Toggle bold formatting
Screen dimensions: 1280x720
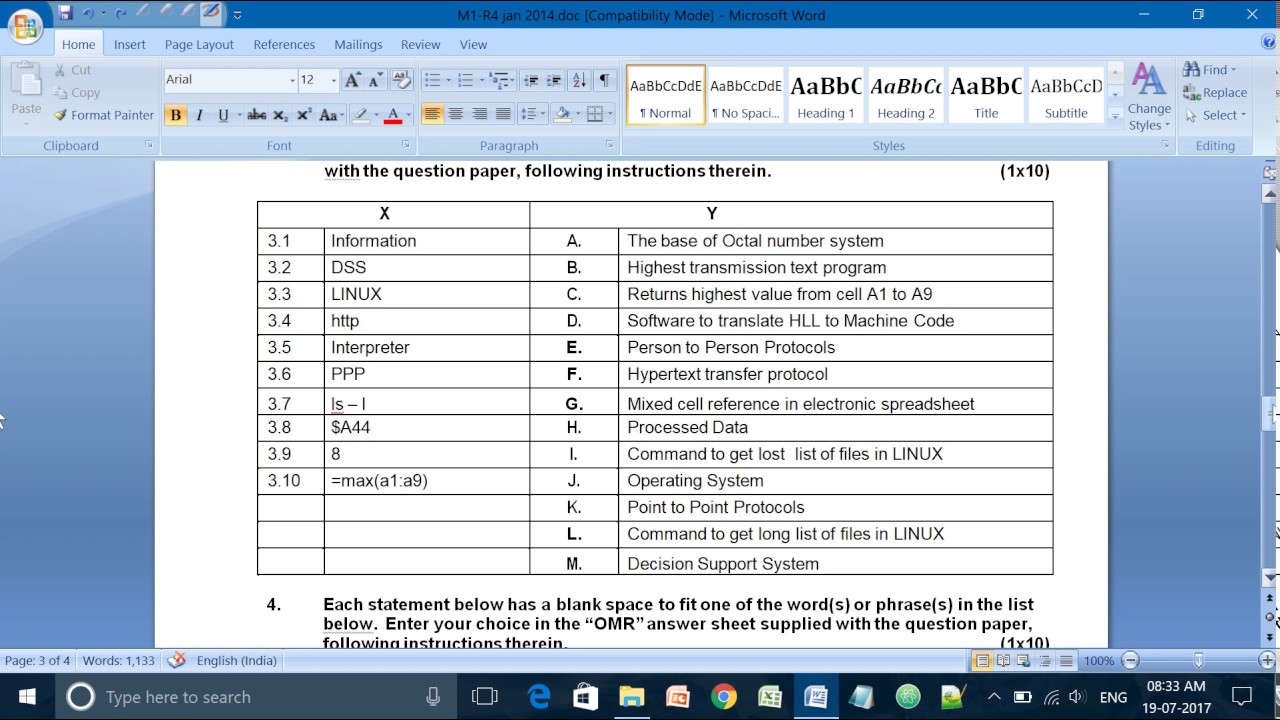tap(176, 115)
